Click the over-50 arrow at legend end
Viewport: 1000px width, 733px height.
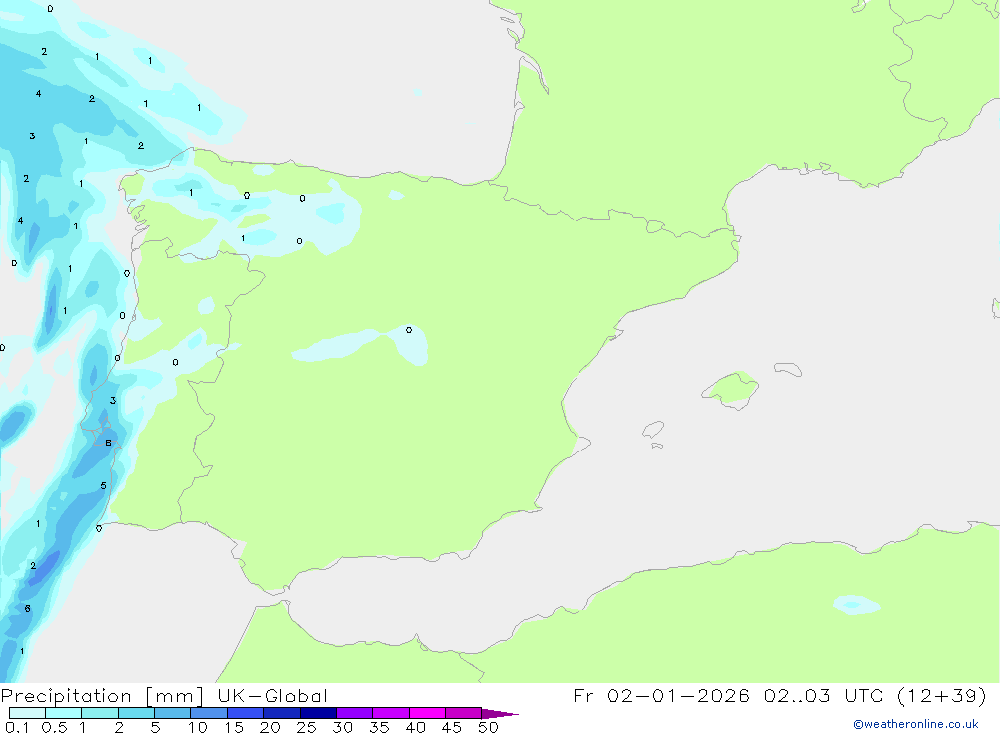coord(499,714)
